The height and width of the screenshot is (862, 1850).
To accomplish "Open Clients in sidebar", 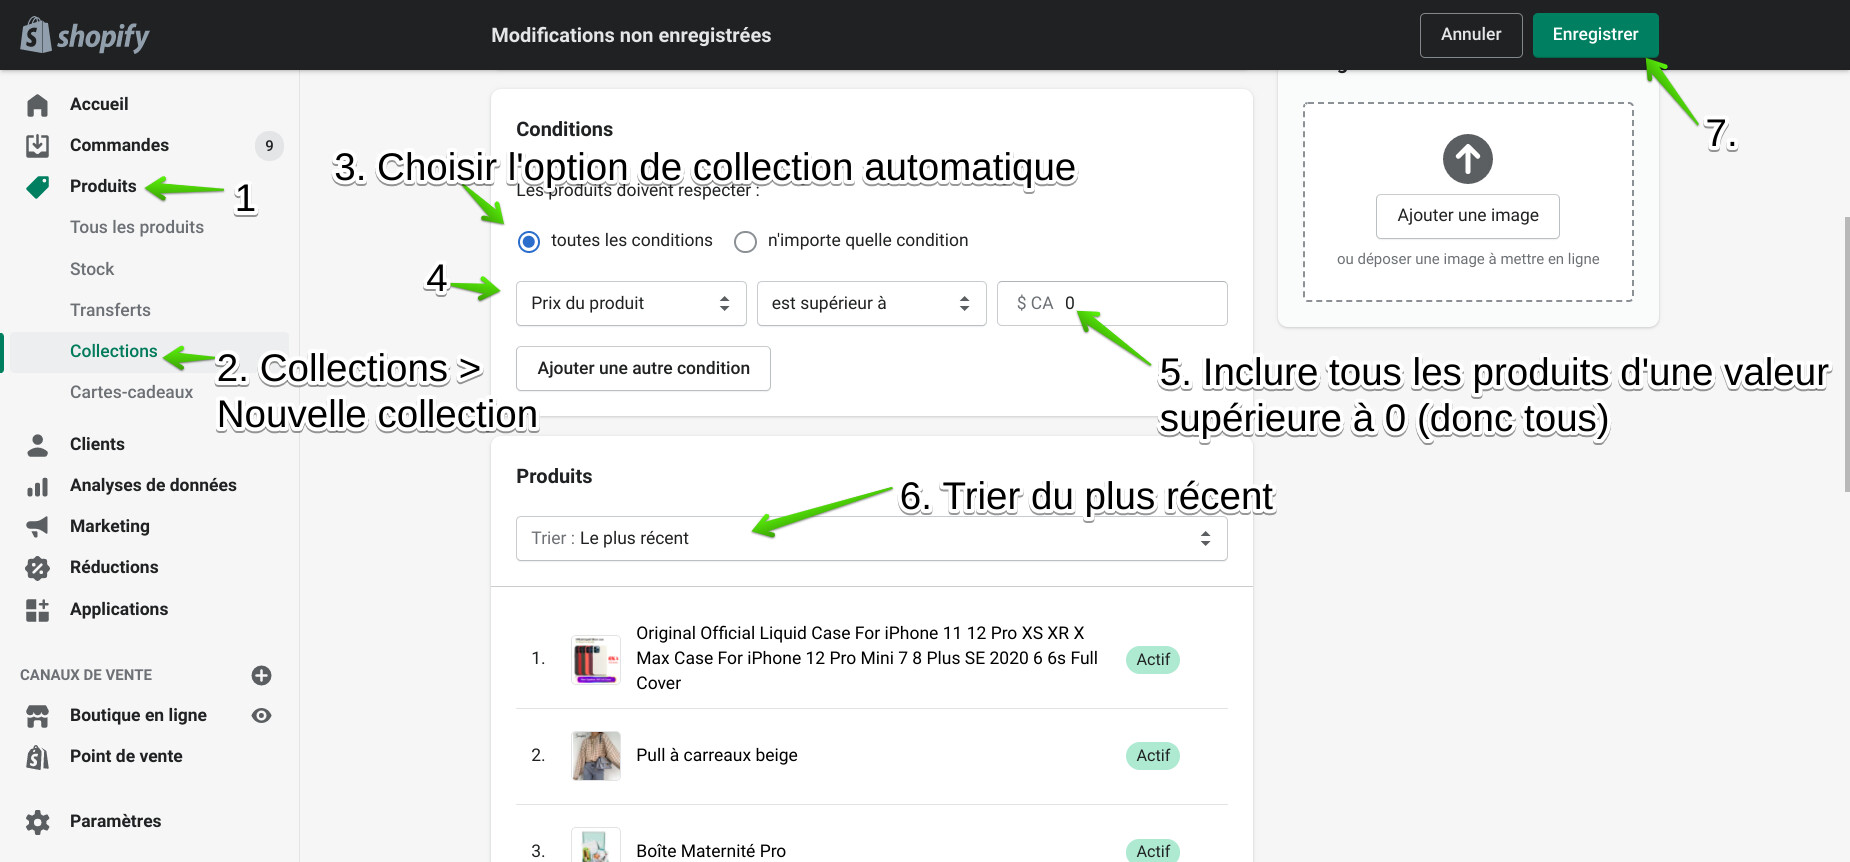I will 97,444.
